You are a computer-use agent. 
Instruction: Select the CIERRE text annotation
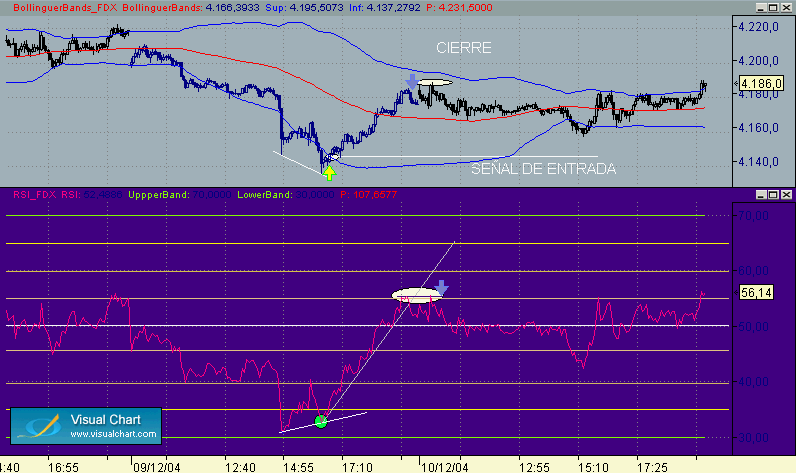[x=463, y=48]
